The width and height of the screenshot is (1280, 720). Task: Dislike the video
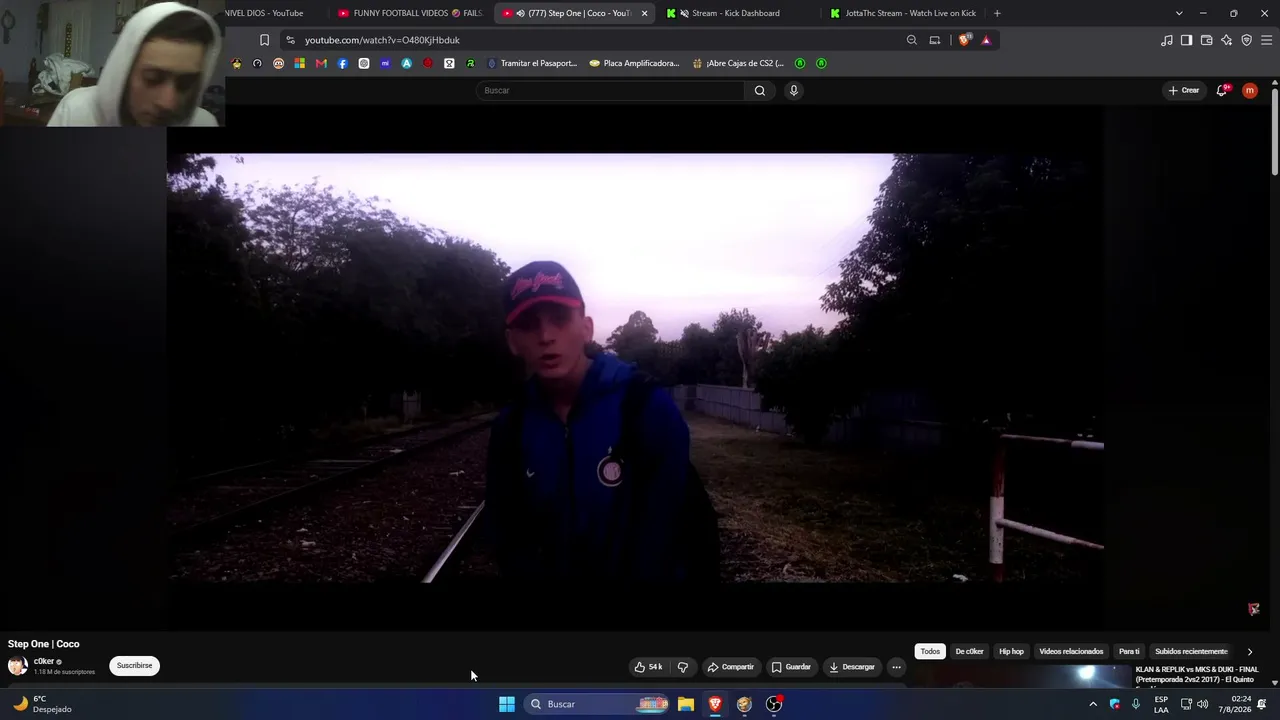683,667
